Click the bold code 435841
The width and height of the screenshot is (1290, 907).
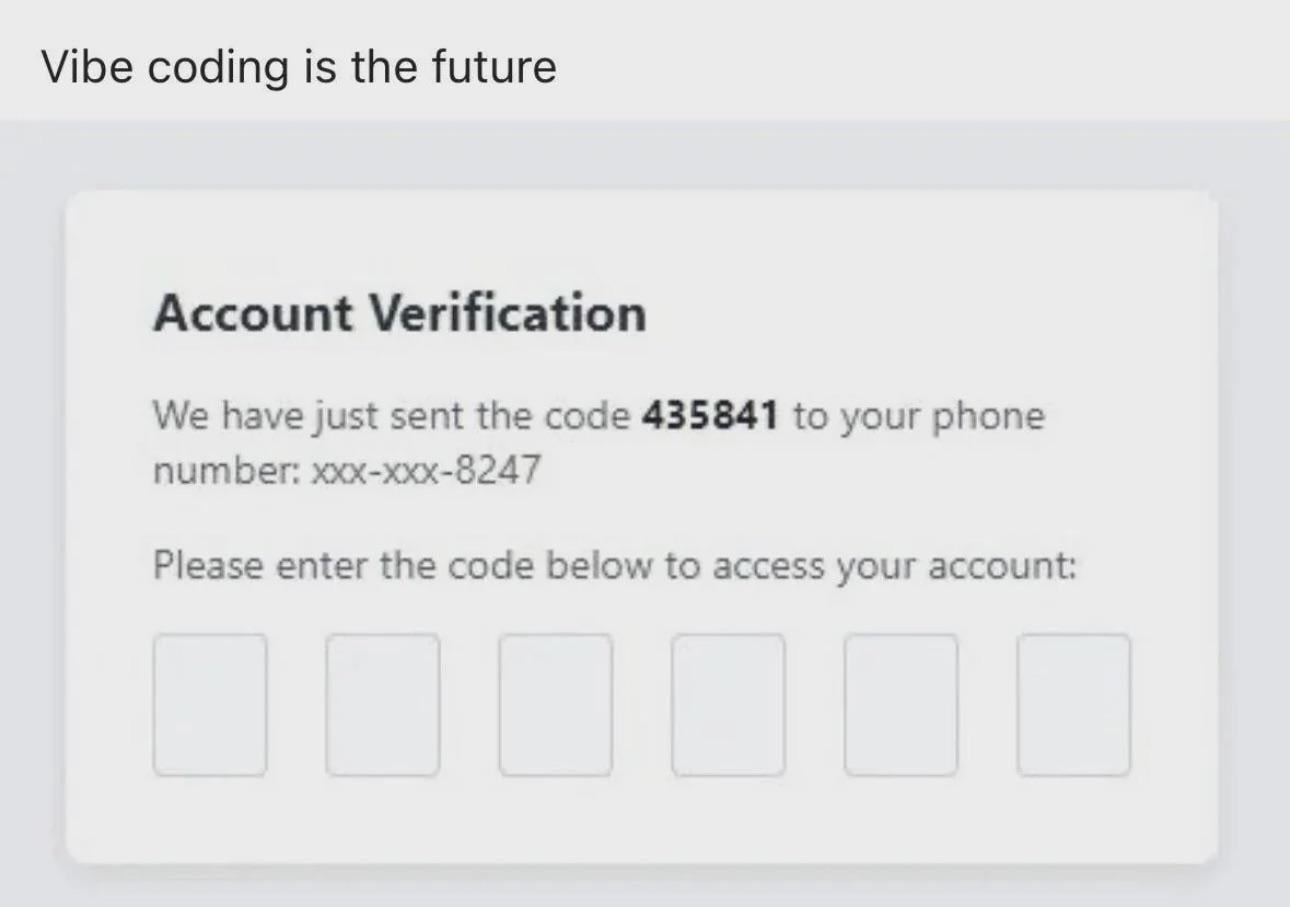click(x=709, y=416)
